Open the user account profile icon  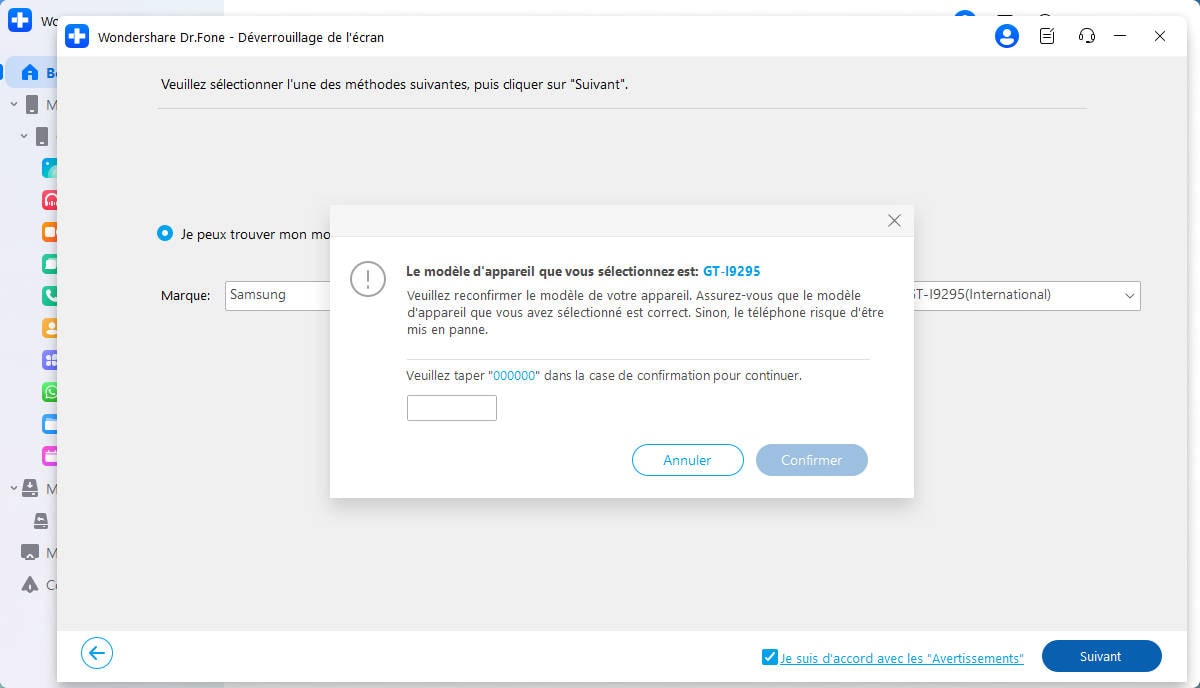1006,36
